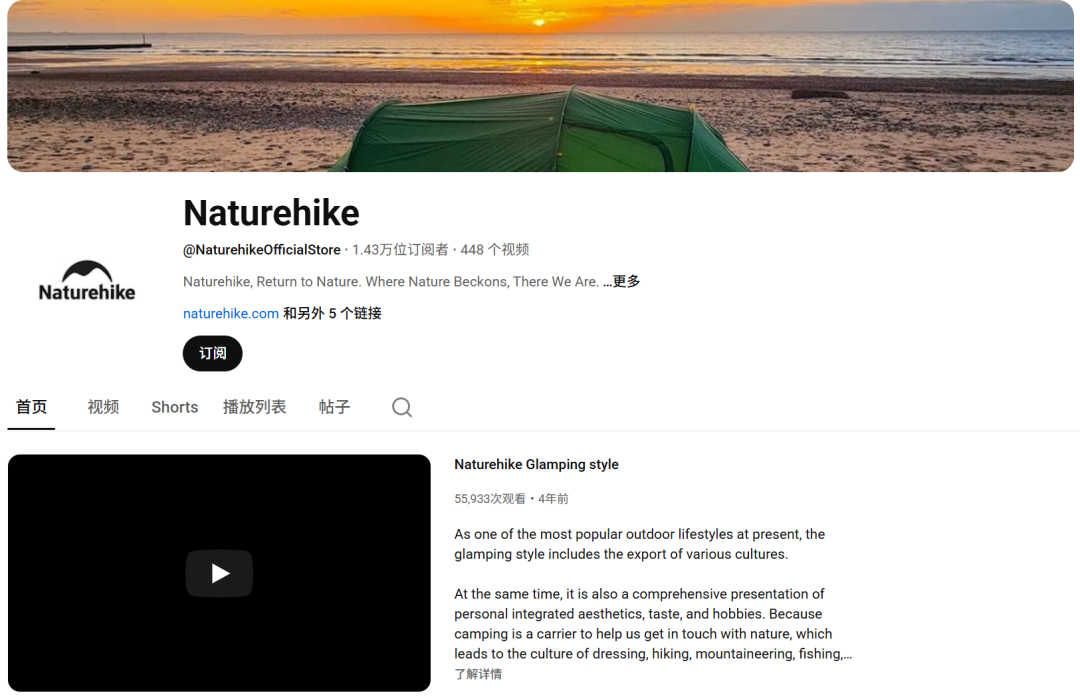Expand channel description with ...更多
Viewport: 1080px width, 699px height.
[x=622, y=281]
